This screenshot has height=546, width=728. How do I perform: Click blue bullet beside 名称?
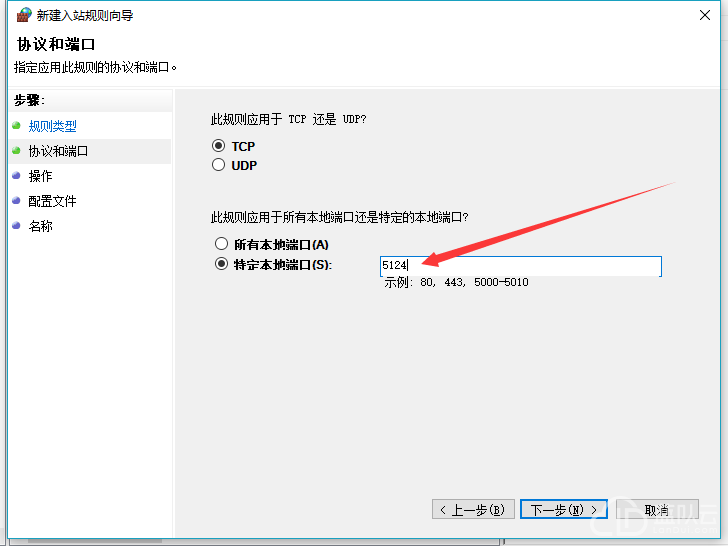click(16, 226)
